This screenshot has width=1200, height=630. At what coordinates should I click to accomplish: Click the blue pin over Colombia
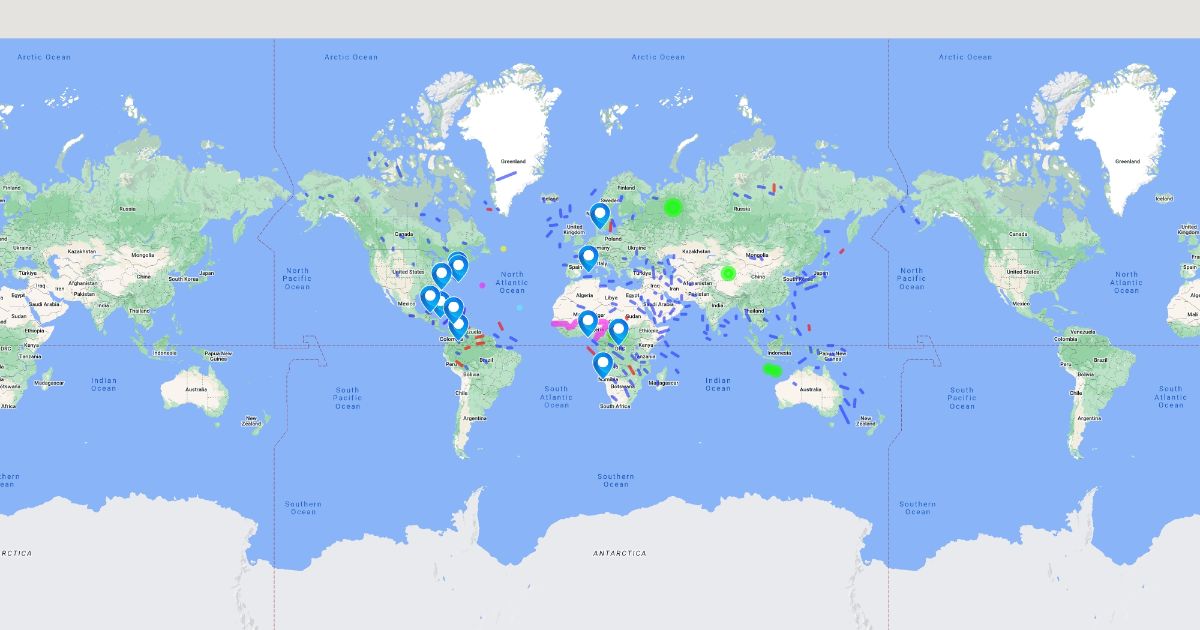click(459, 326)
